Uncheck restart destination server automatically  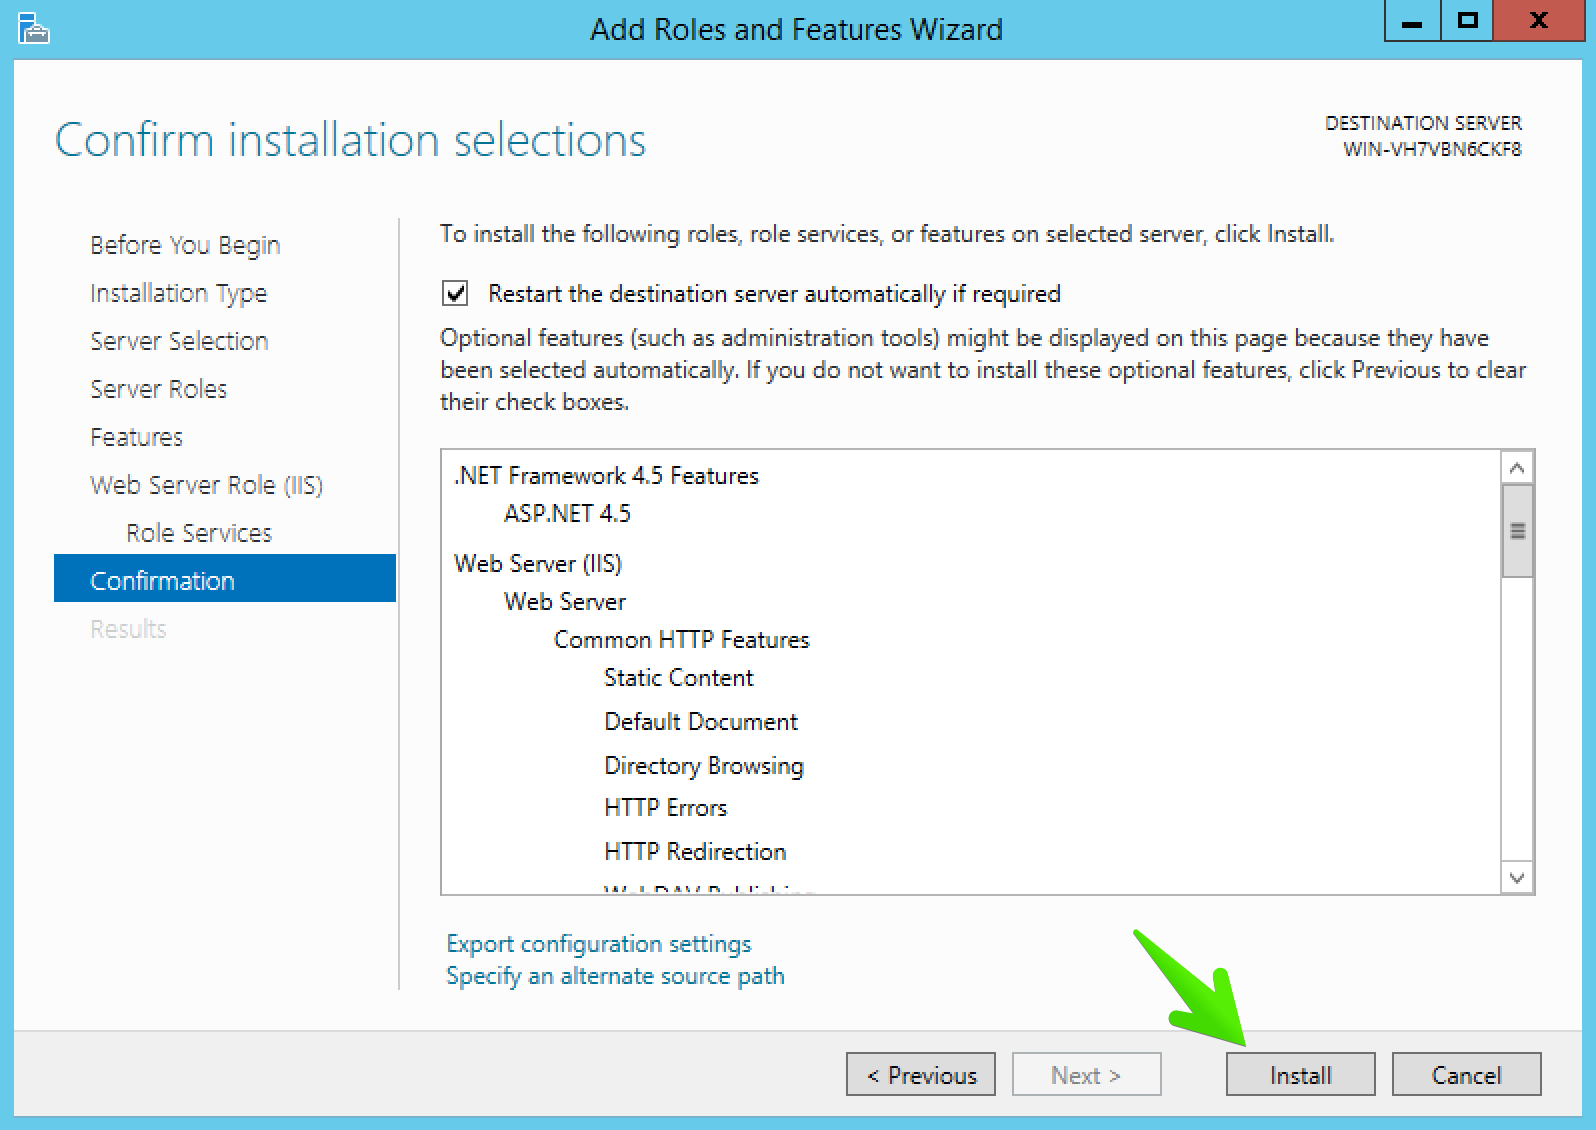[x=455, y=293]
